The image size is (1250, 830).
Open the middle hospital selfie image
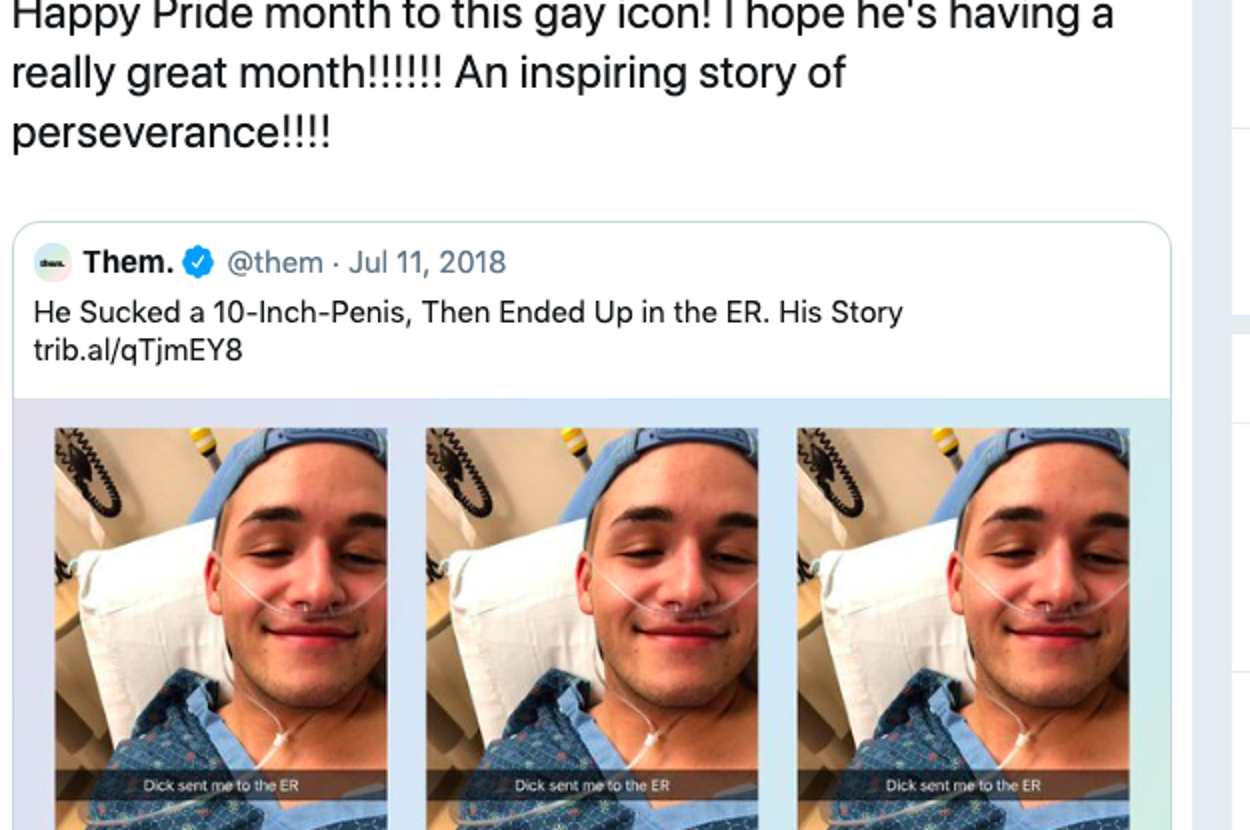592,600
